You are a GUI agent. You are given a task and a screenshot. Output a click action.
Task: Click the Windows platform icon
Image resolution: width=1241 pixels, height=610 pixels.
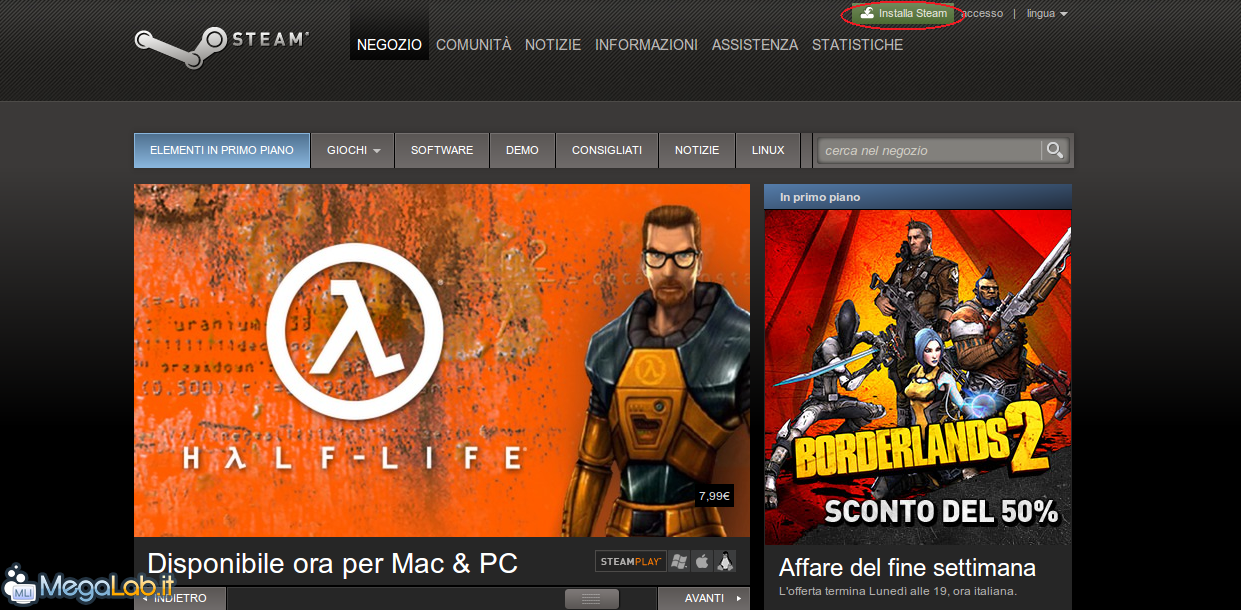(679, 561)
